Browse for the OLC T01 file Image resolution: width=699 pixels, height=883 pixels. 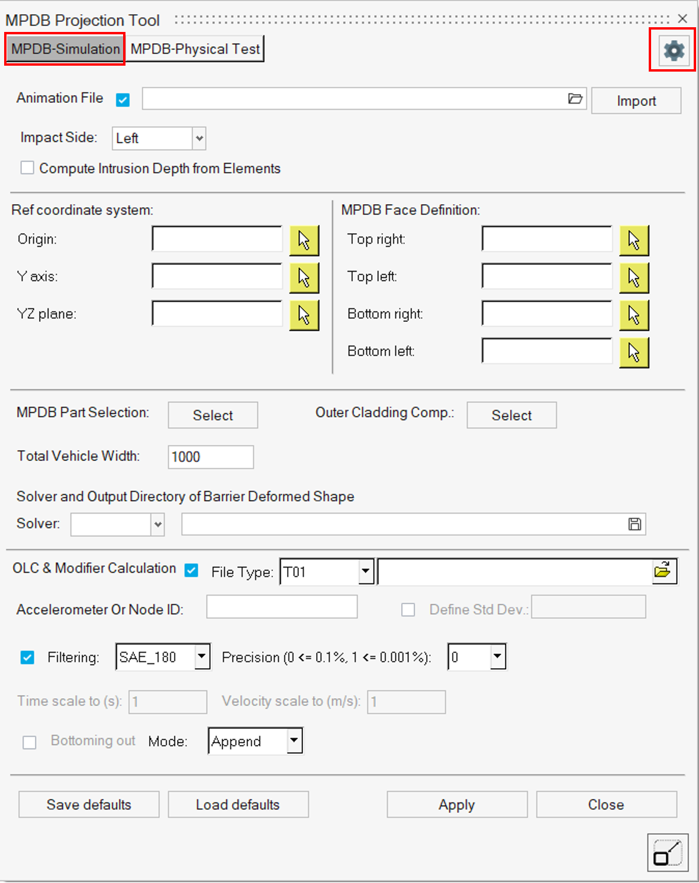[662, 571]
